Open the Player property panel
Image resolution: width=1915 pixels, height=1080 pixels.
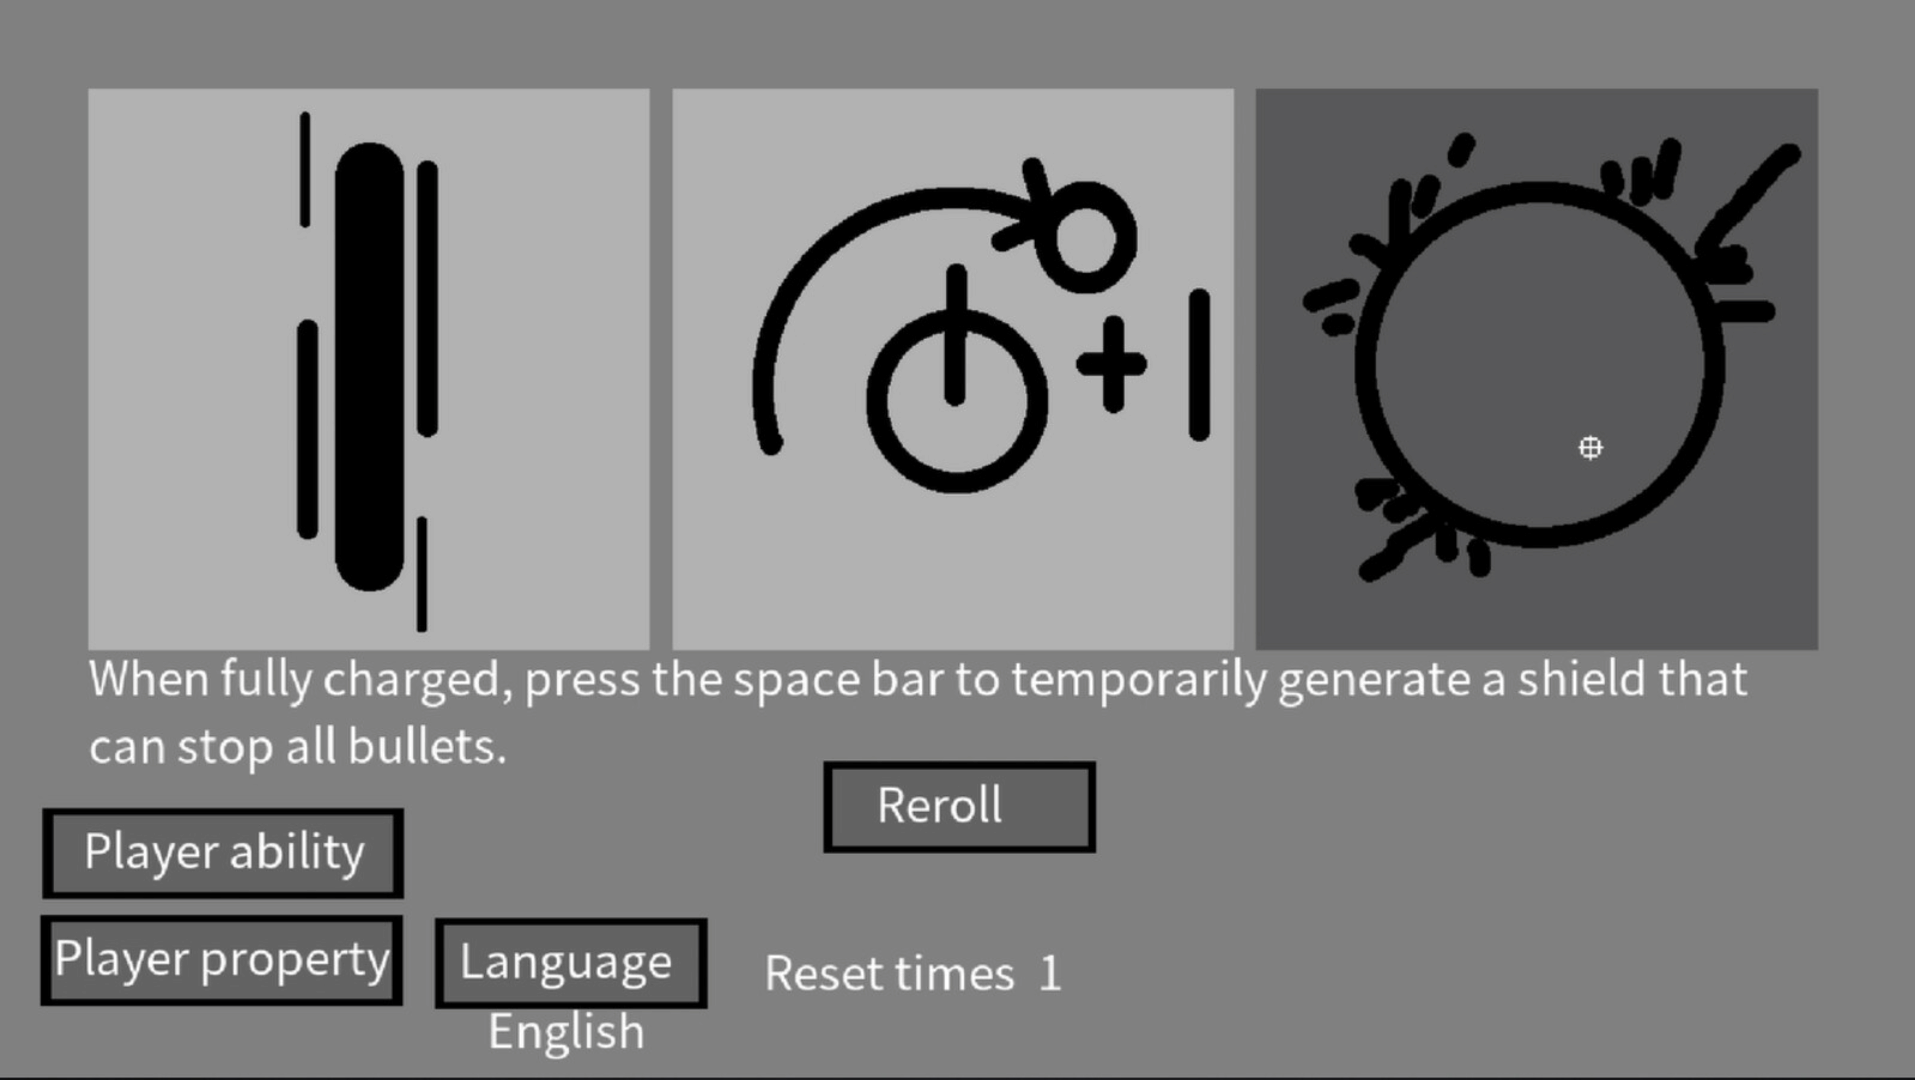tap(222, 960)
